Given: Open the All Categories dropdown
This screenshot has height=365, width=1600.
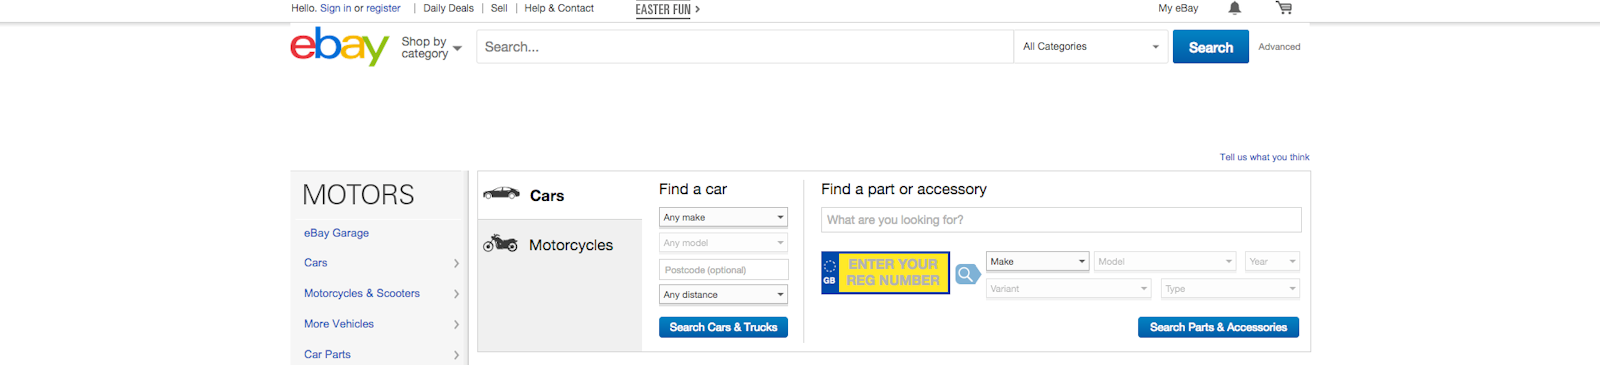Looking at the screenshot, I should click(x=1091, y=47).
